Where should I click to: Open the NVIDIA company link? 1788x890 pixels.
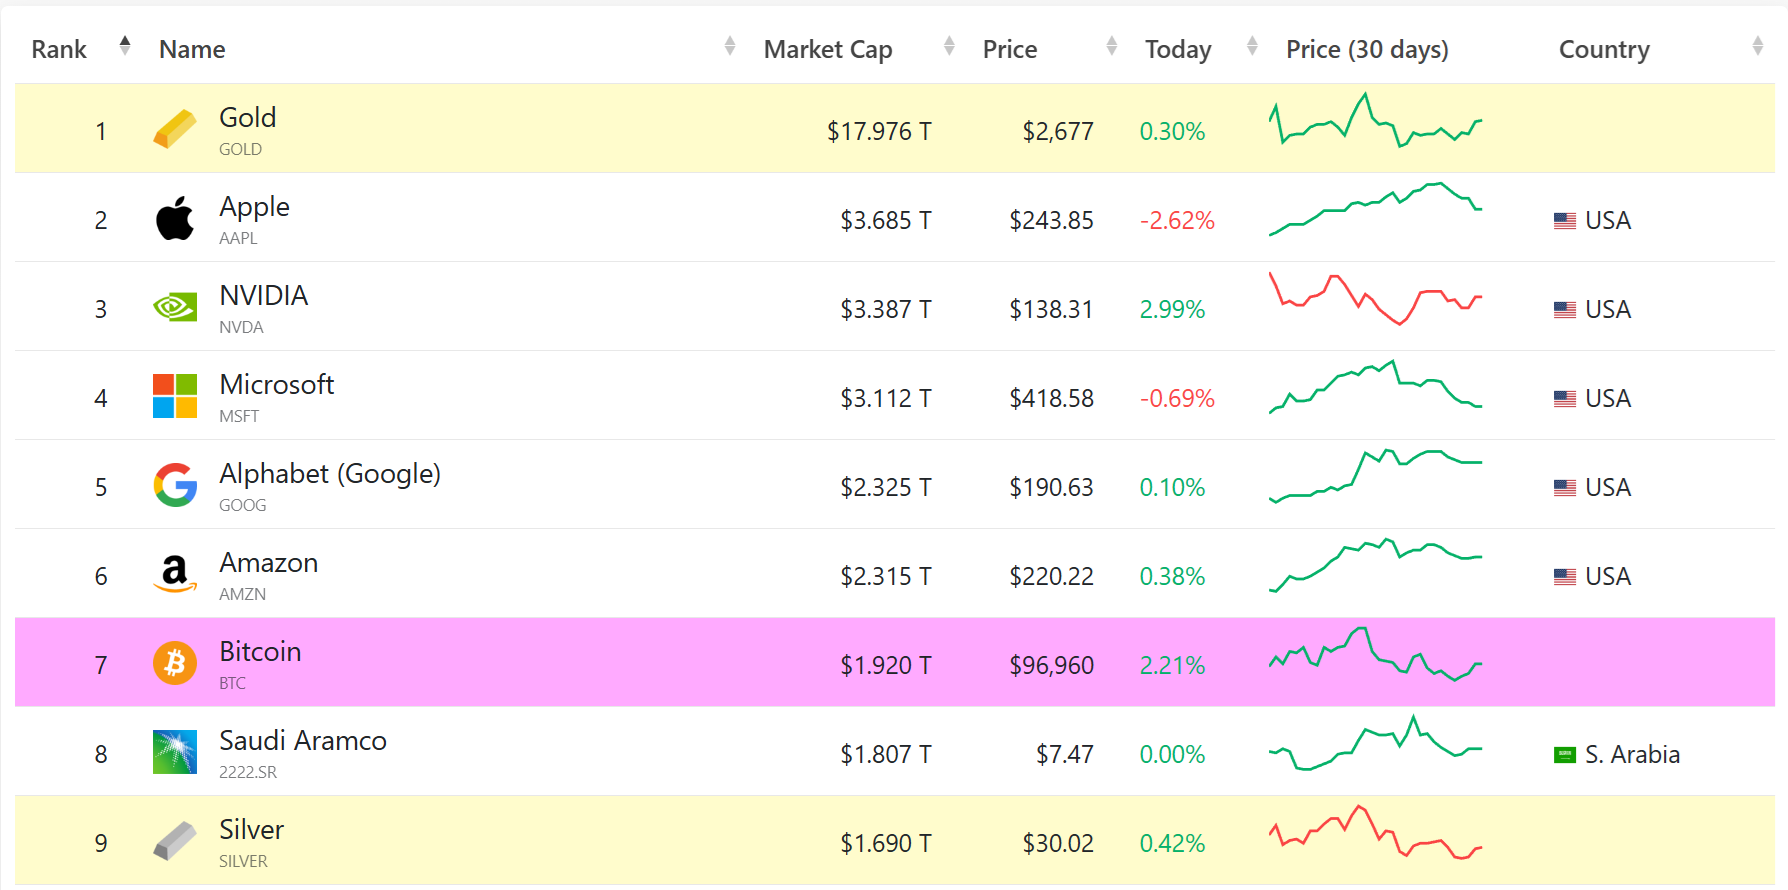(264, 295)
